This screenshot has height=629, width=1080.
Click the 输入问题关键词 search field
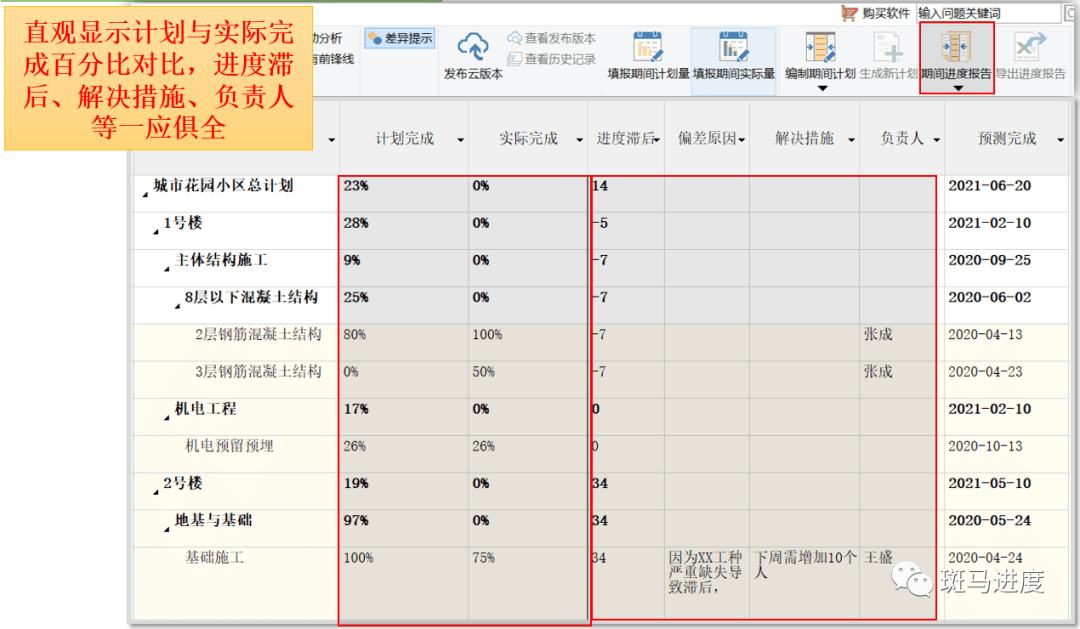coord(988,13)
